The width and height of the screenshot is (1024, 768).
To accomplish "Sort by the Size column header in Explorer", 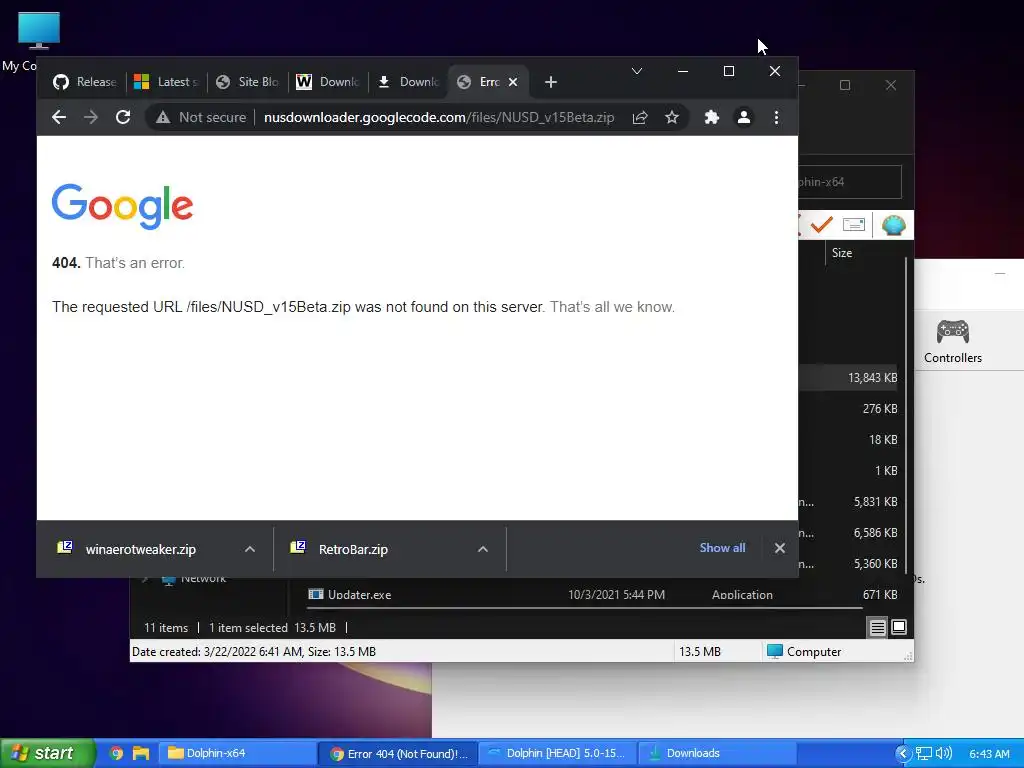I will (x=842, y=253).
